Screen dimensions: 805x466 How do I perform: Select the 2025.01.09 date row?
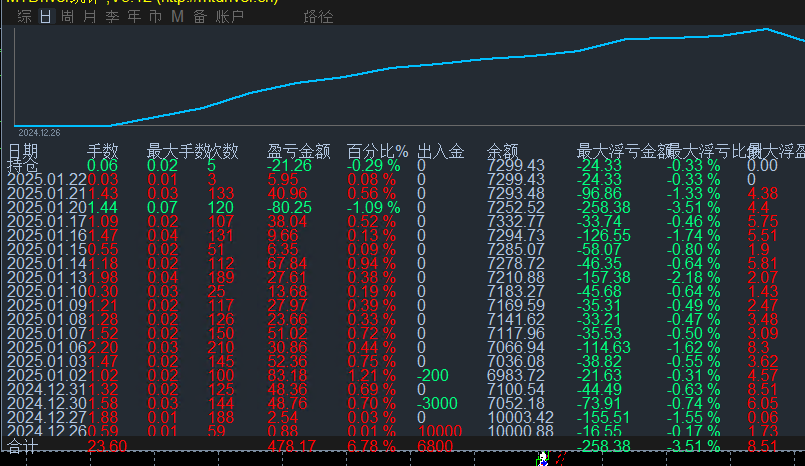[47, 305]
